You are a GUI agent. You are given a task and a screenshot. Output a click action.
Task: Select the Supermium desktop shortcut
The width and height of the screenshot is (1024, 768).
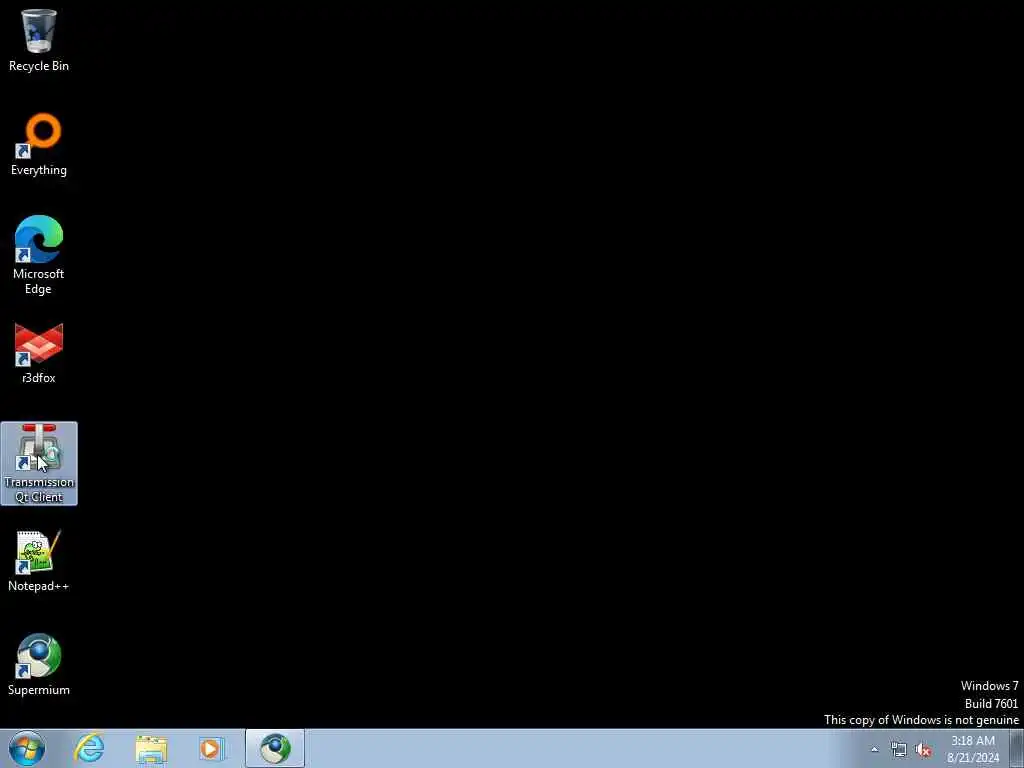[39, 664]
